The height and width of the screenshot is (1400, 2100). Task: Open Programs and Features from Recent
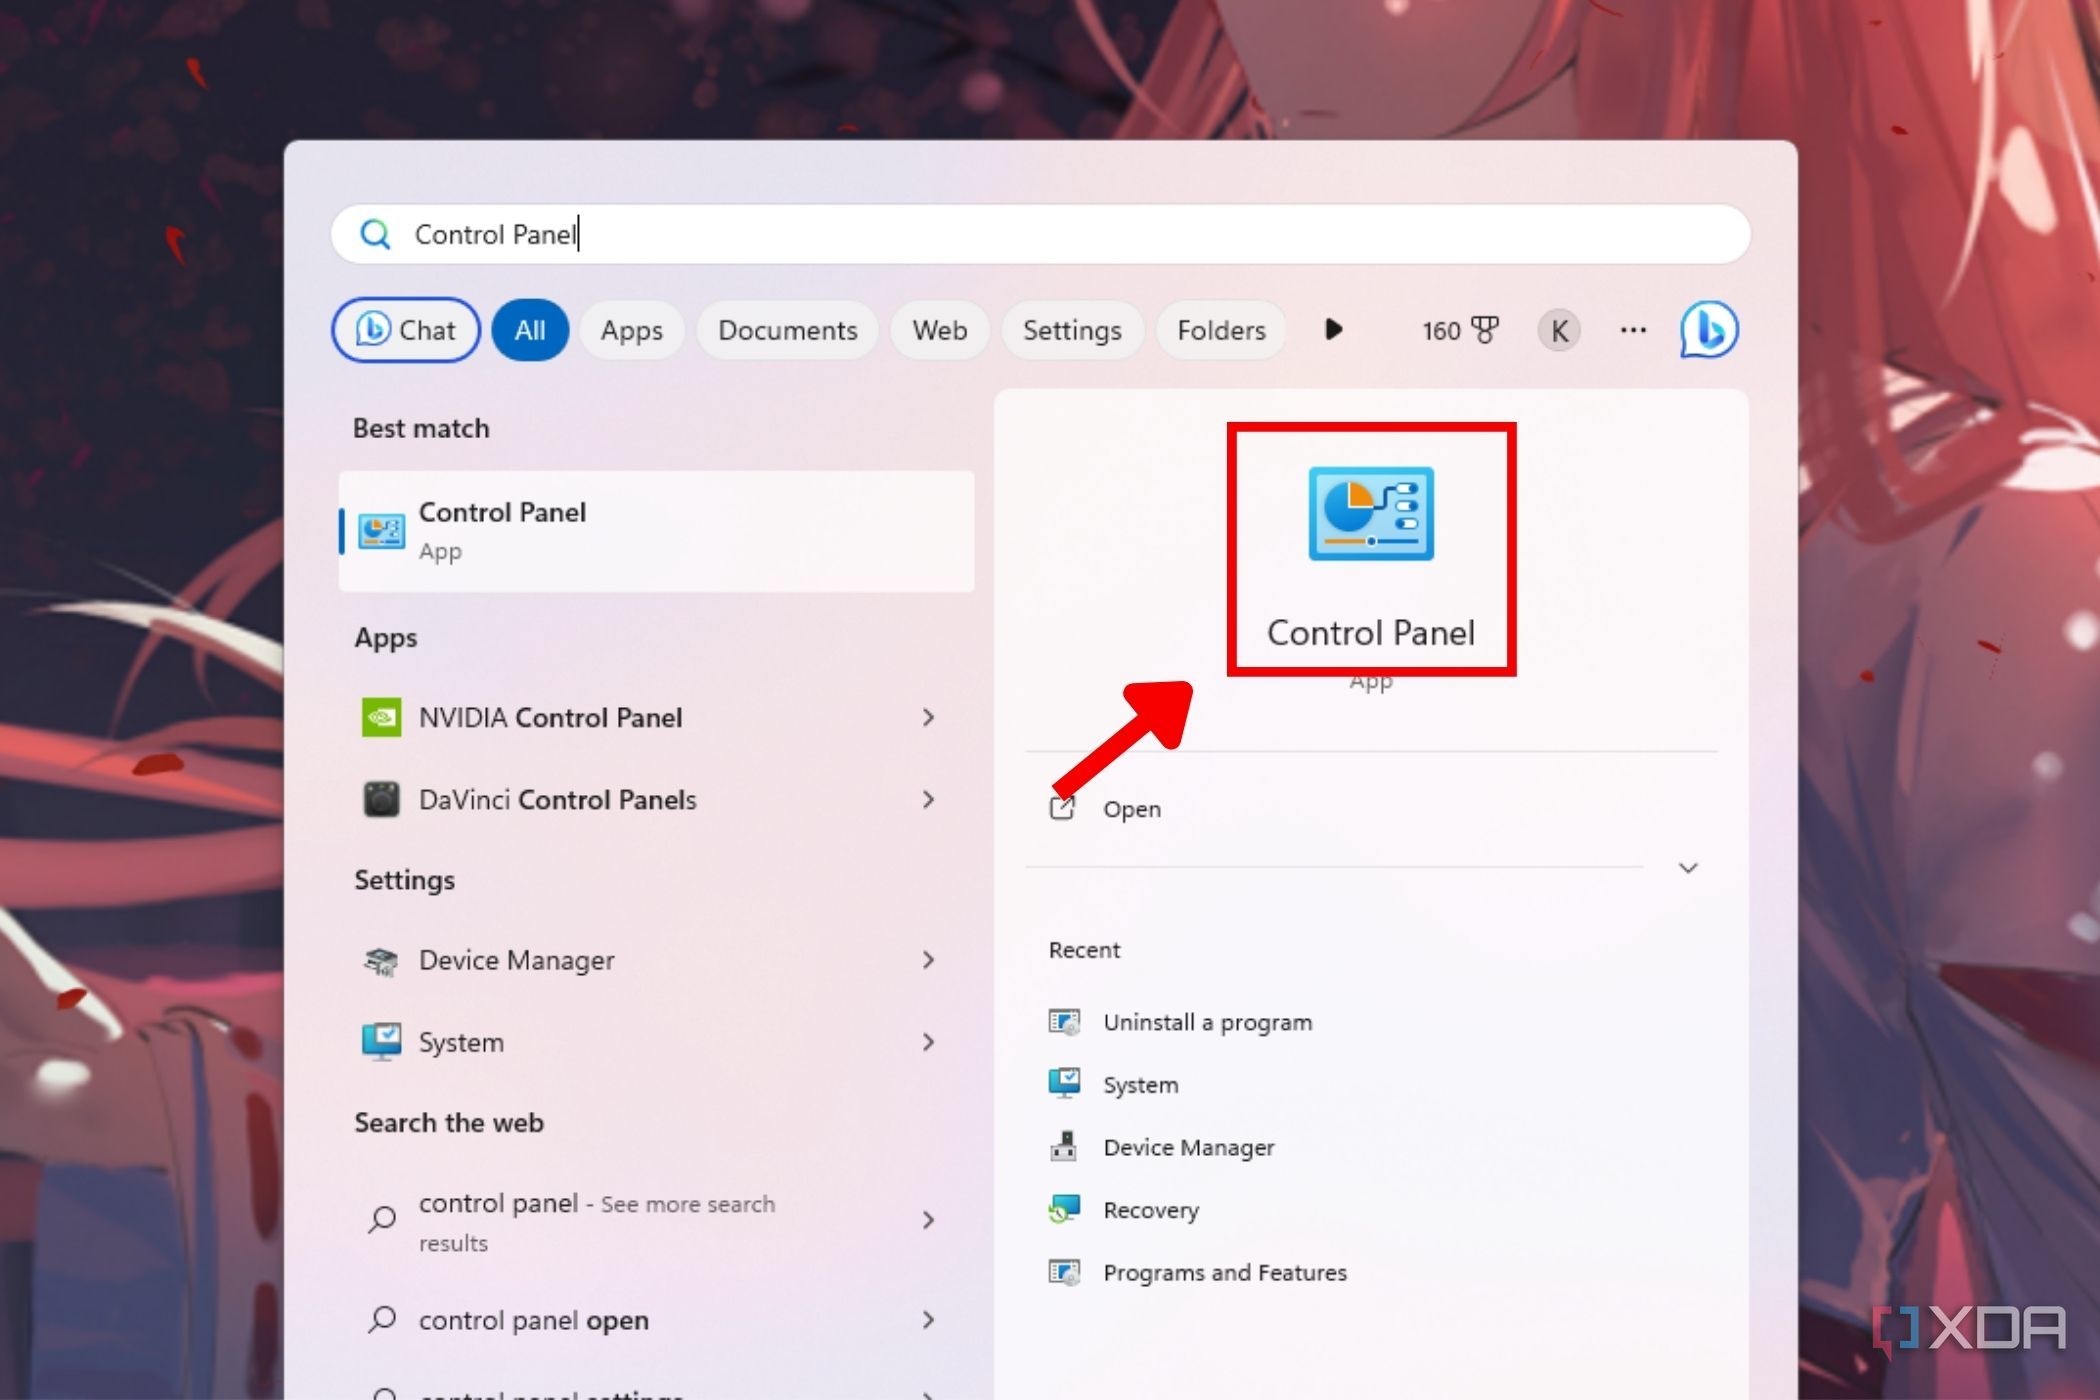point(1225,1272)
